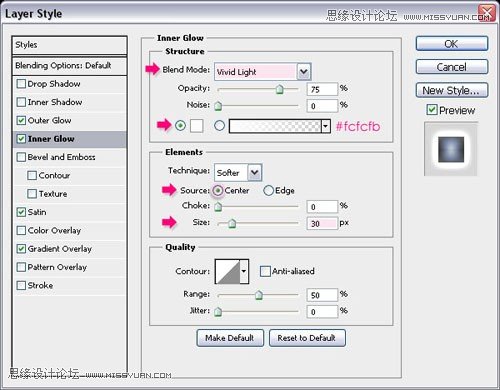Click the Size value field

pyautogui.click(x=322, y=223)
